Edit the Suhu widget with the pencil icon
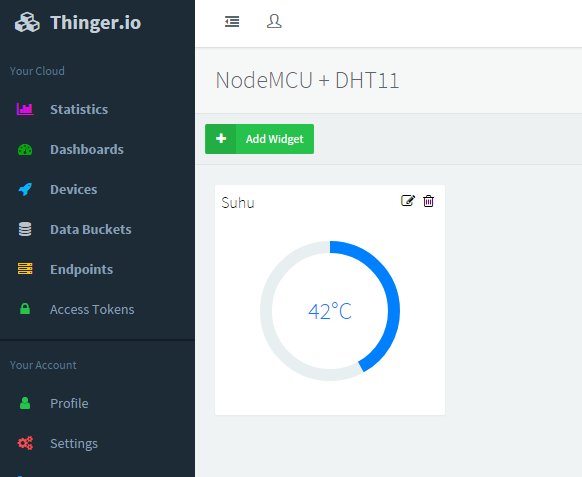The image size is (582, 477). coord(408,200)
